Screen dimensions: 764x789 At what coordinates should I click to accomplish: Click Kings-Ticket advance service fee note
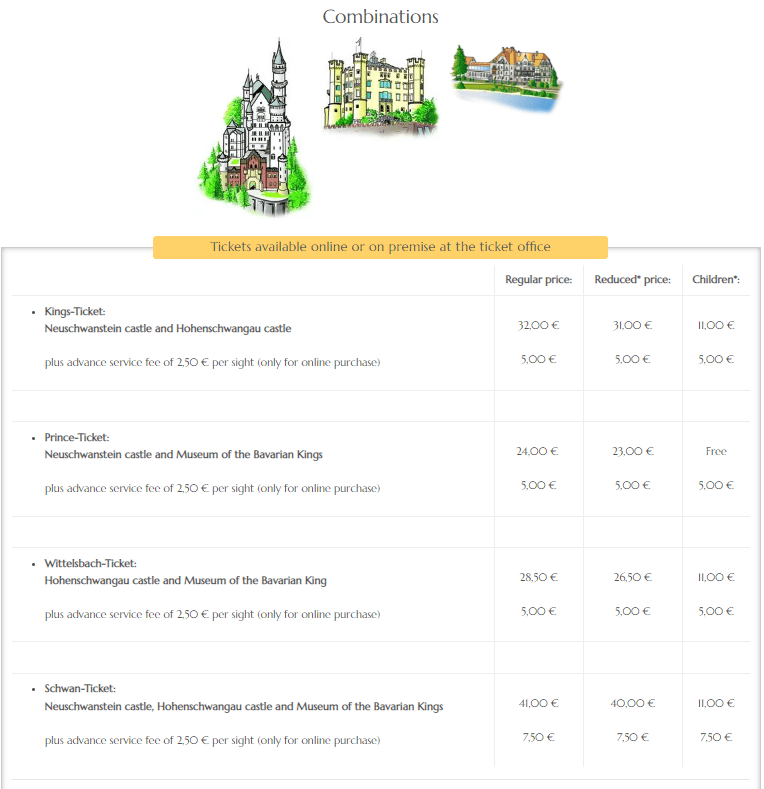(x=212, y=362)
